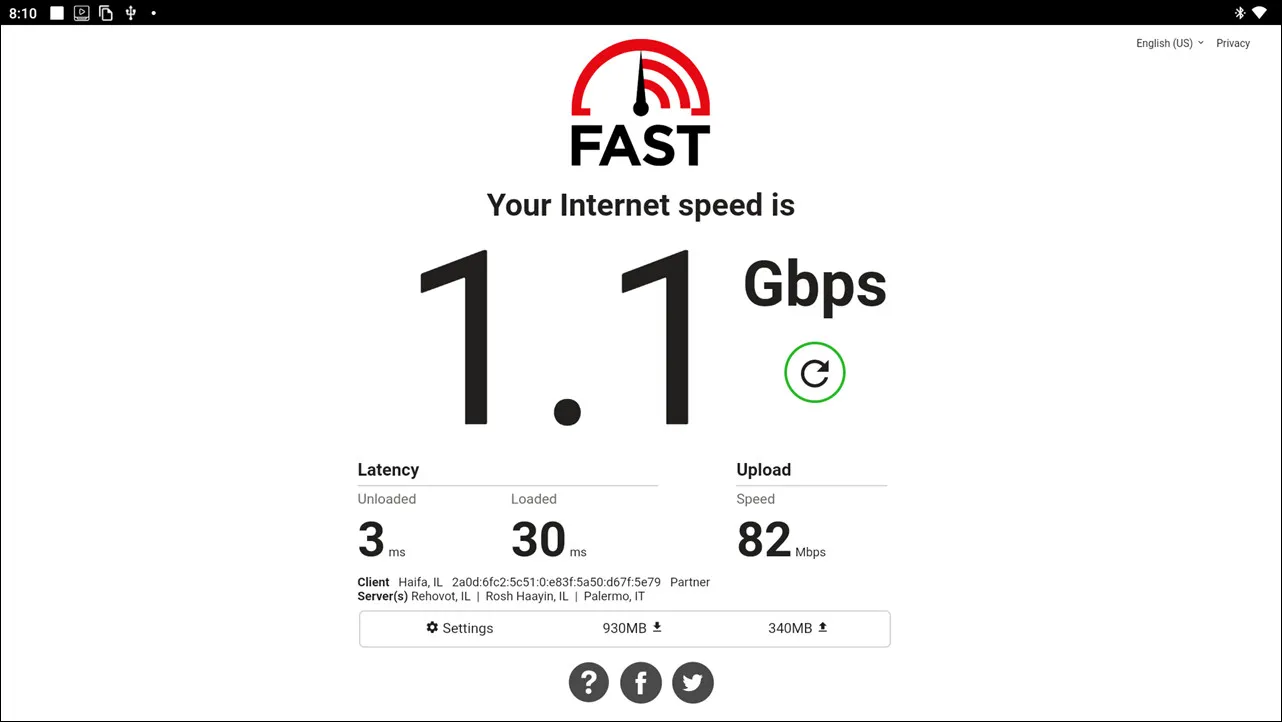This screenshot has width=1282, height=722.
Task: Click the 82 Mbps upload speed value
Action: point(781,541)
